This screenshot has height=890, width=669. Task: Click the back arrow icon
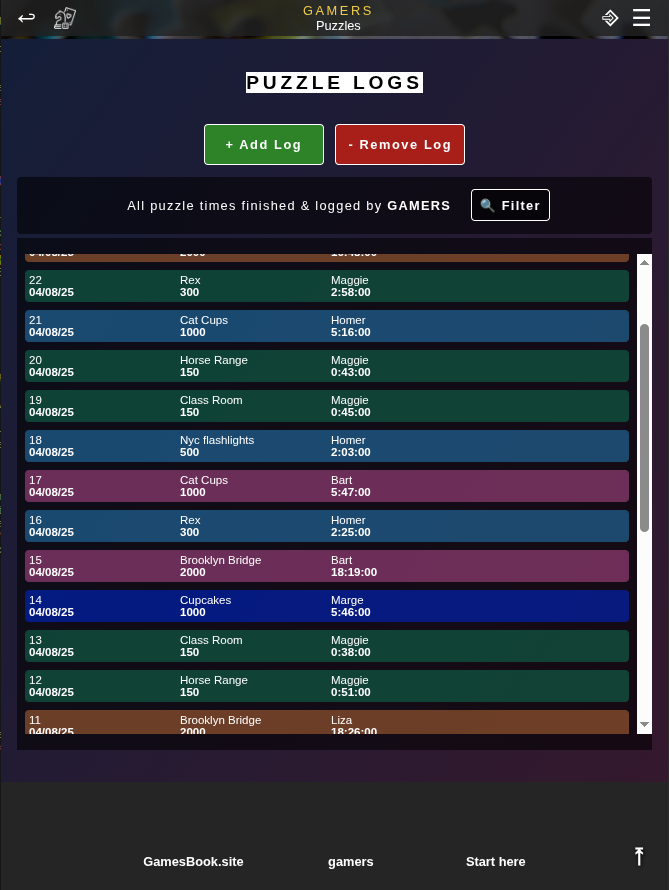(27, 18)
